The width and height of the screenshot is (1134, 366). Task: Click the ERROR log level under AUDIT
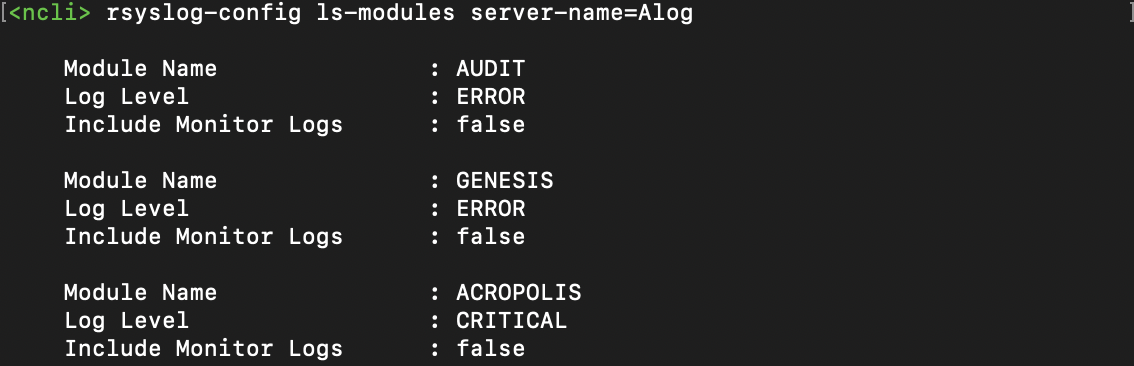490,96
